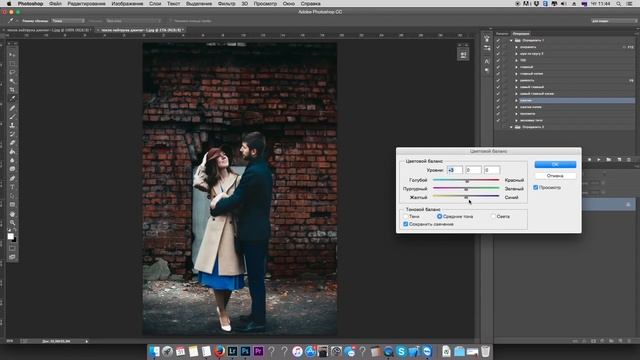The height and width of the screenshot is (360, 640).
Task: Select the Rectangular Marquee tool
Action: (x=12, y=64)
